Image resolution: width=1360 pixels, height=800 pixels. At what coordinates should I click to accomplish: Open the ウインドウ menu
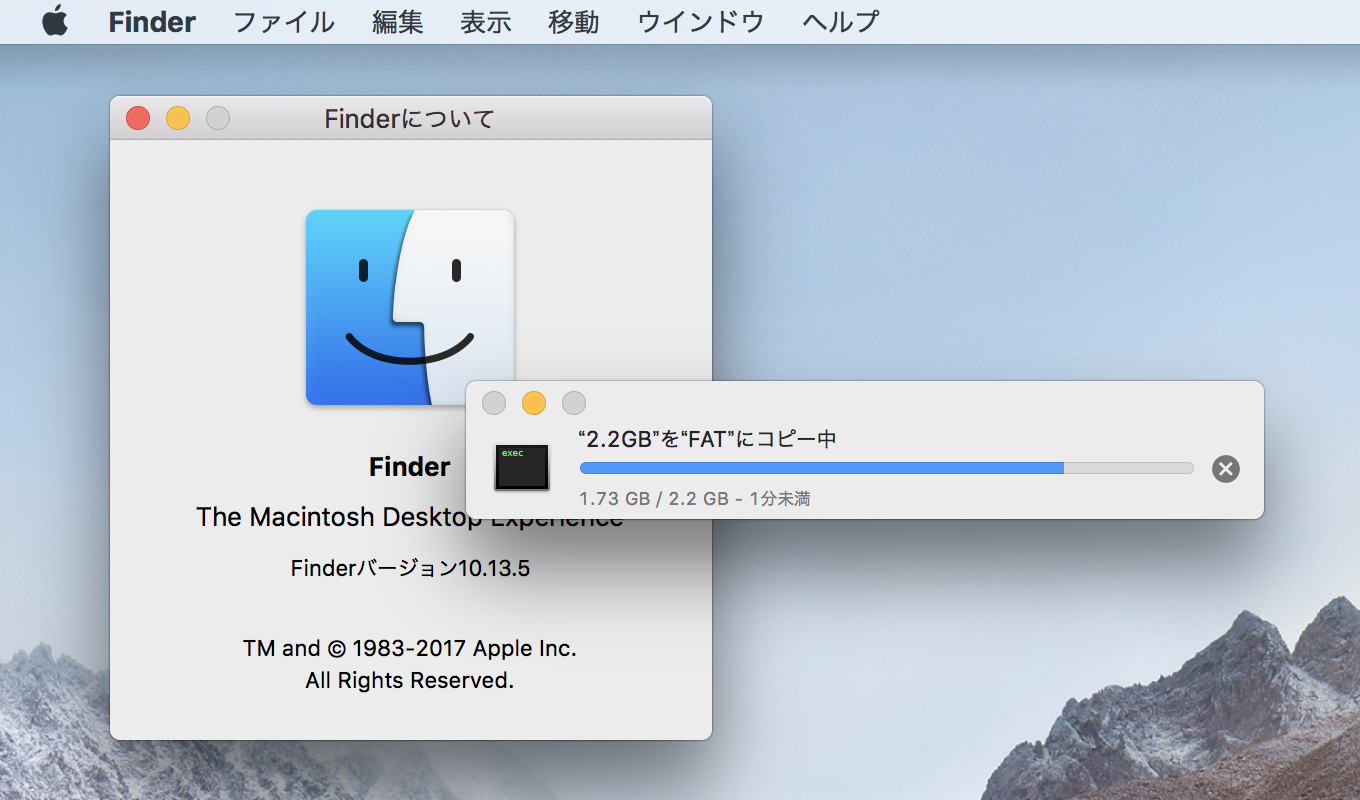click(701, 22)
